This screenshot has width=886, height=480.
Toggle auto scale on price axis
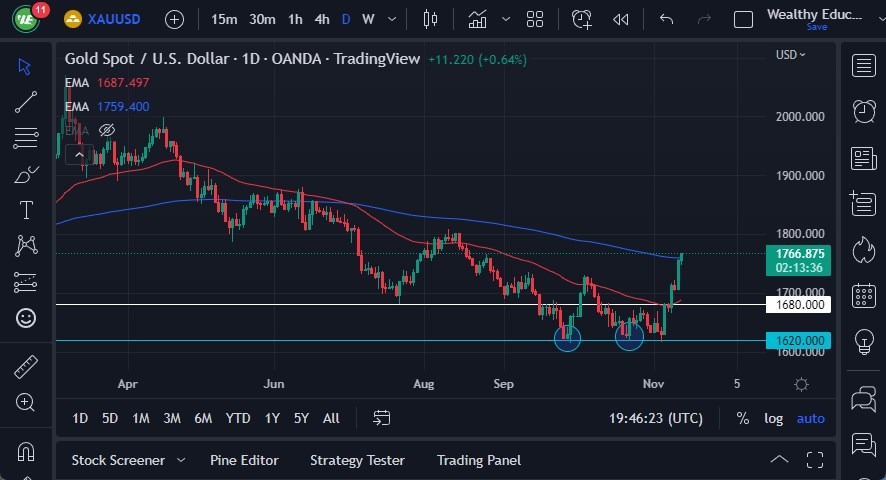(810, 418)
